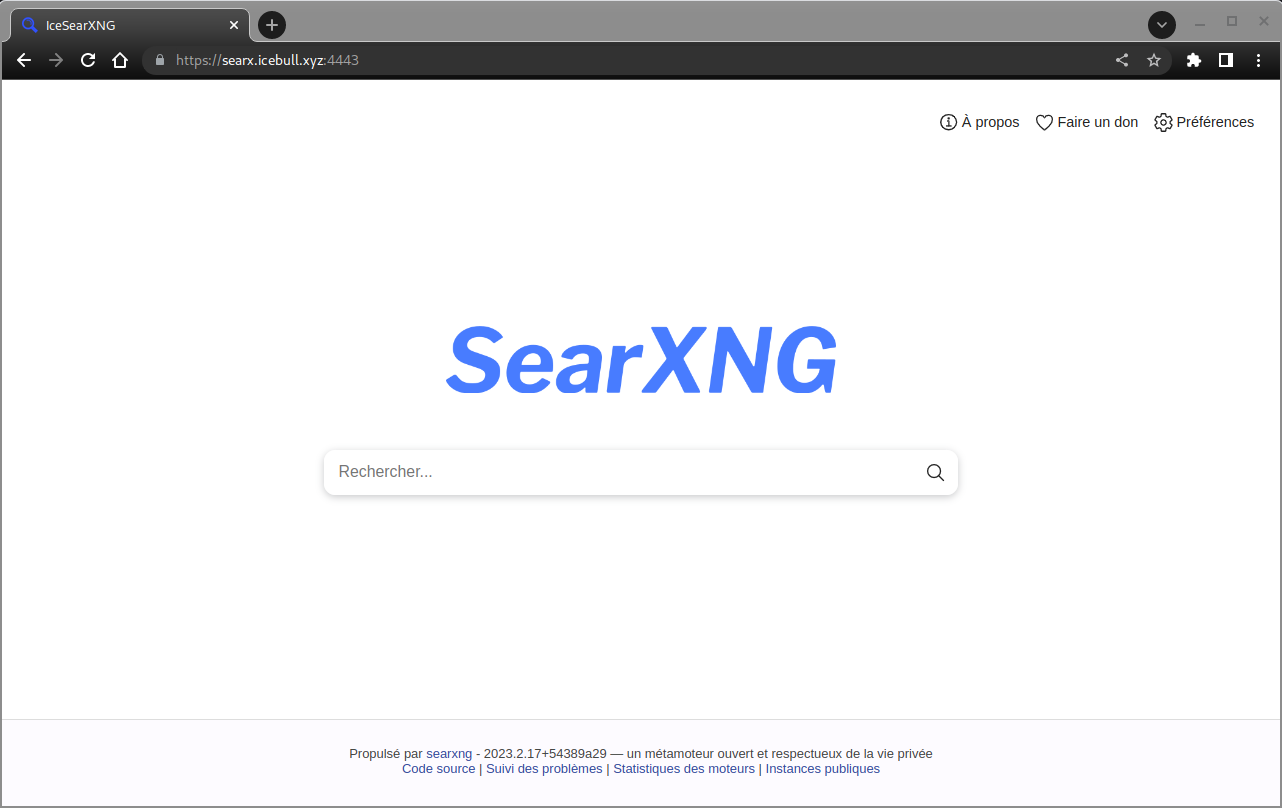
Task: Select the IceSearXNG tab
Action: 120,25
